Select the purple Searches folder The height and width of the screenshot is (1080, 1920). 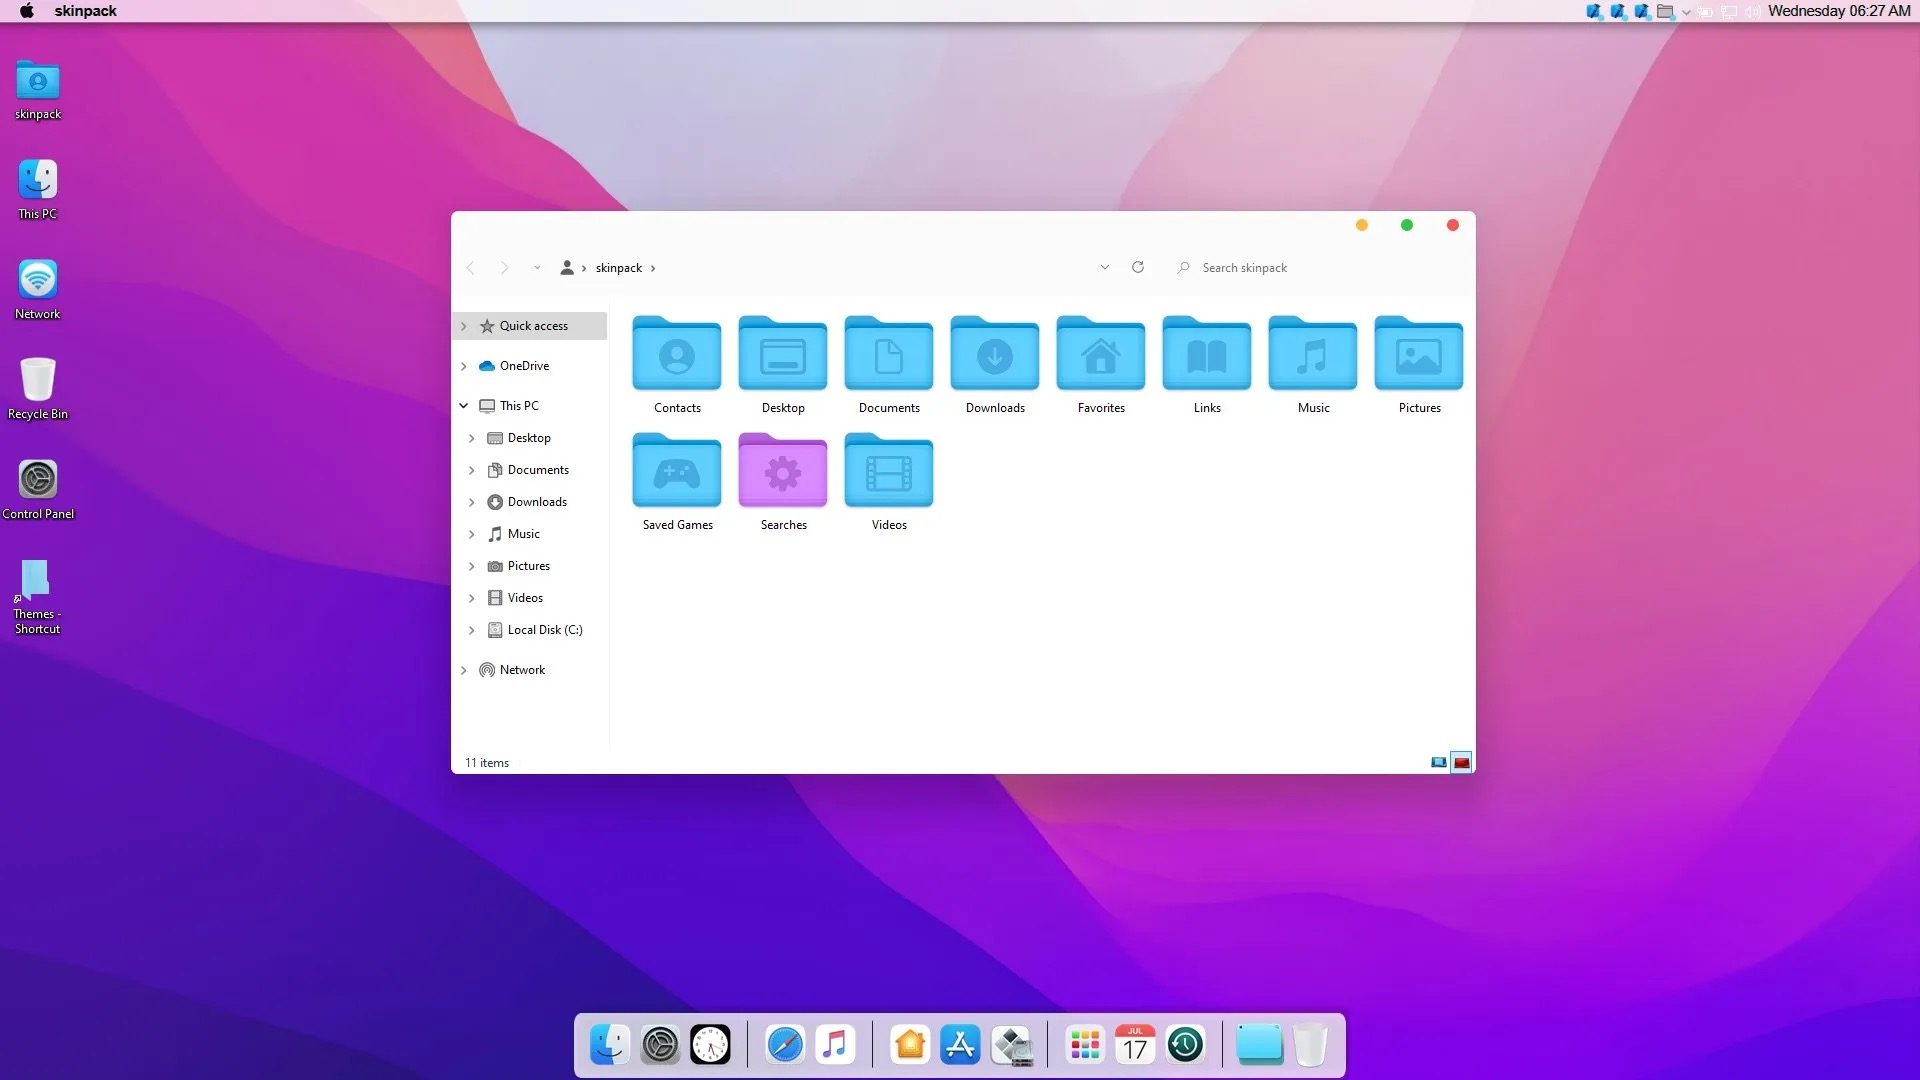coord(783,472)
